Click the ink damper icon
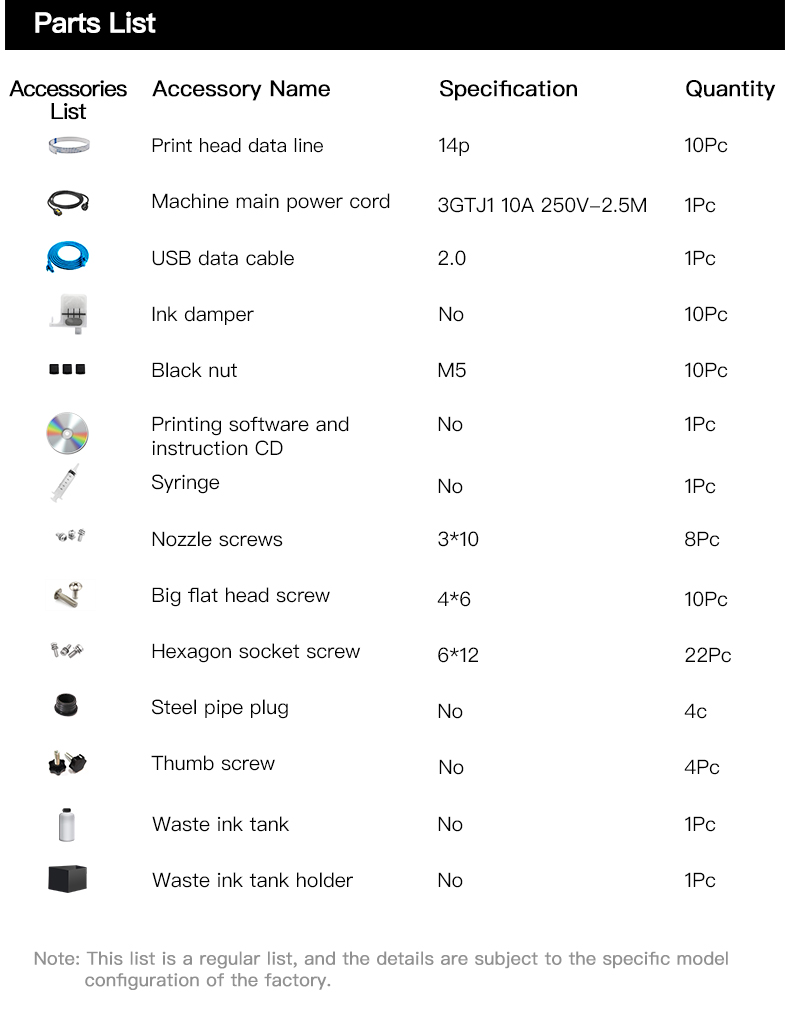Viewport: 790px width, 1035px height. point(68,313)
